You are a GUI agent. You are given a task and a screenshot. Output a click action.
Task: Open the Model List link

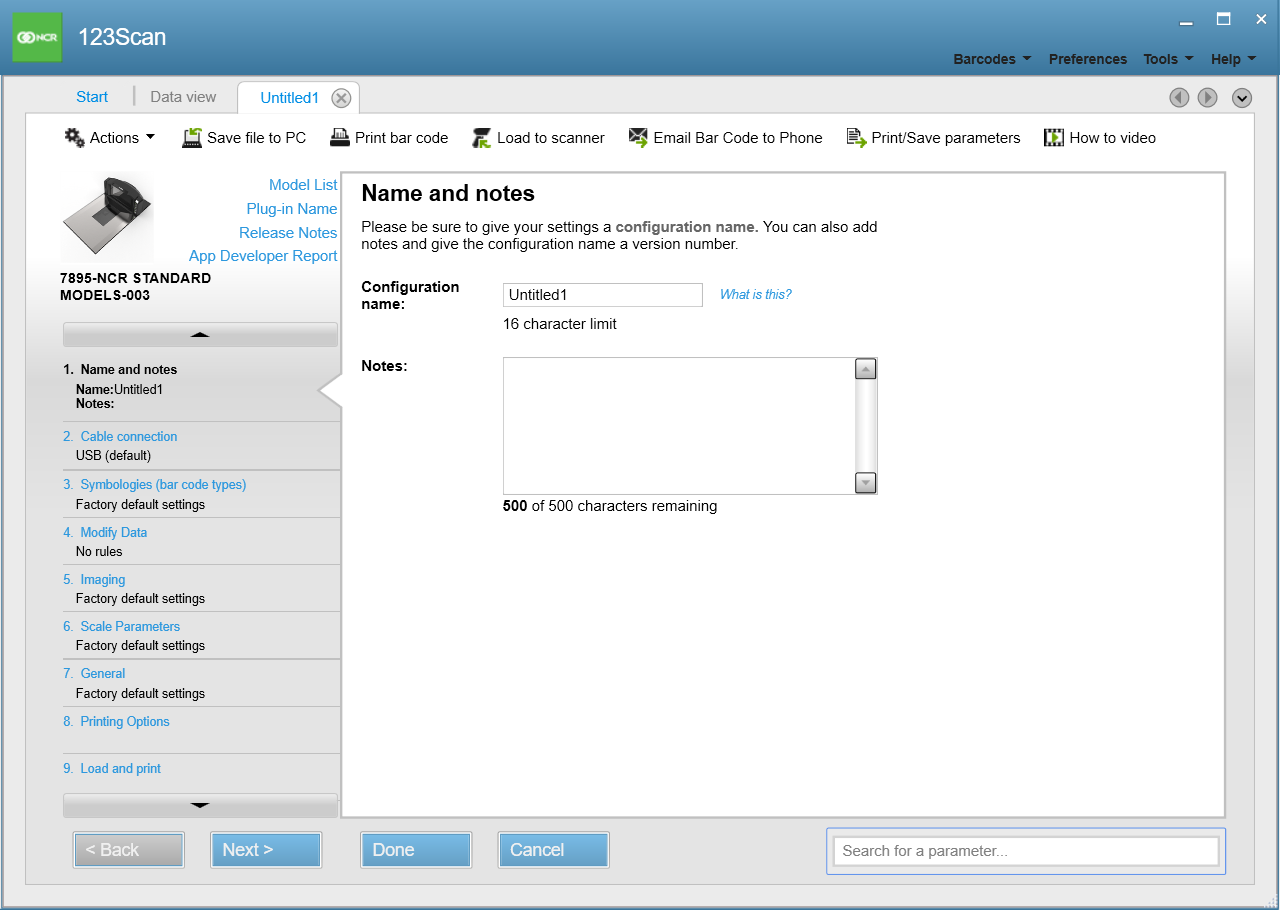(303, 185)
